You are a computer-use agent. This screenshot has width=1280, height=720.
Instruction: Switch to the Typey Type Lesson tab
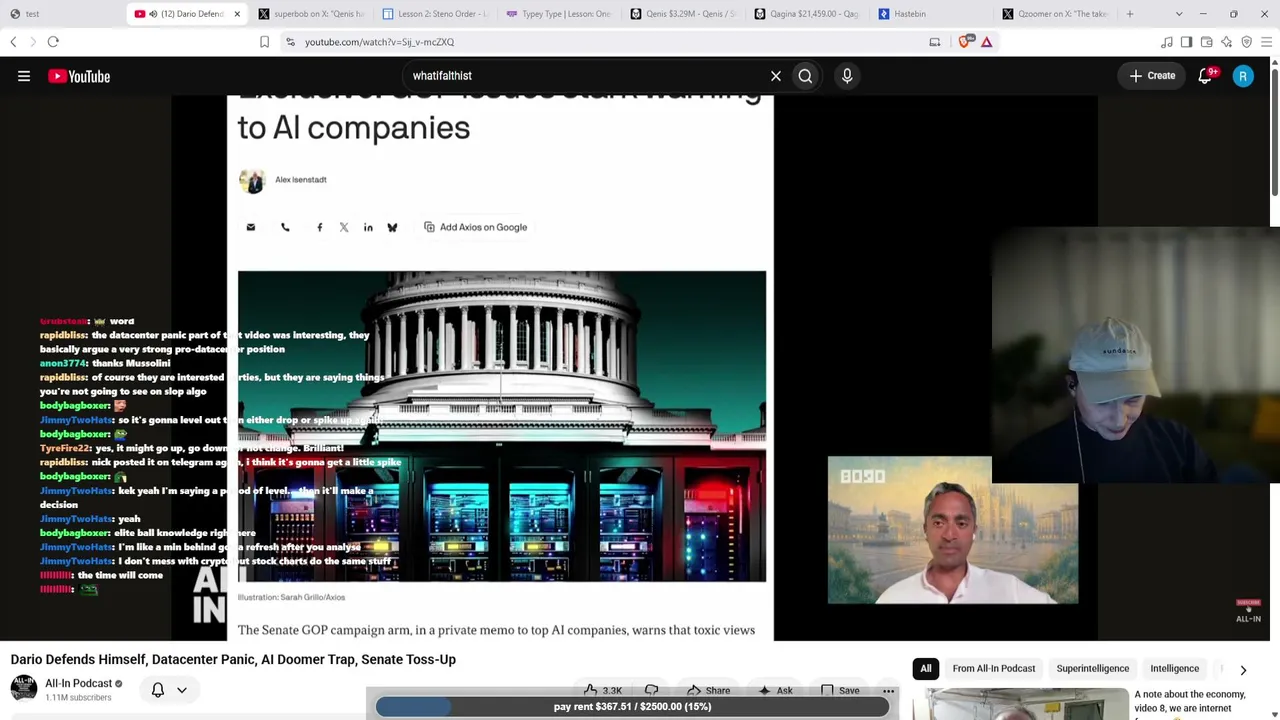(x=559, y=14)
